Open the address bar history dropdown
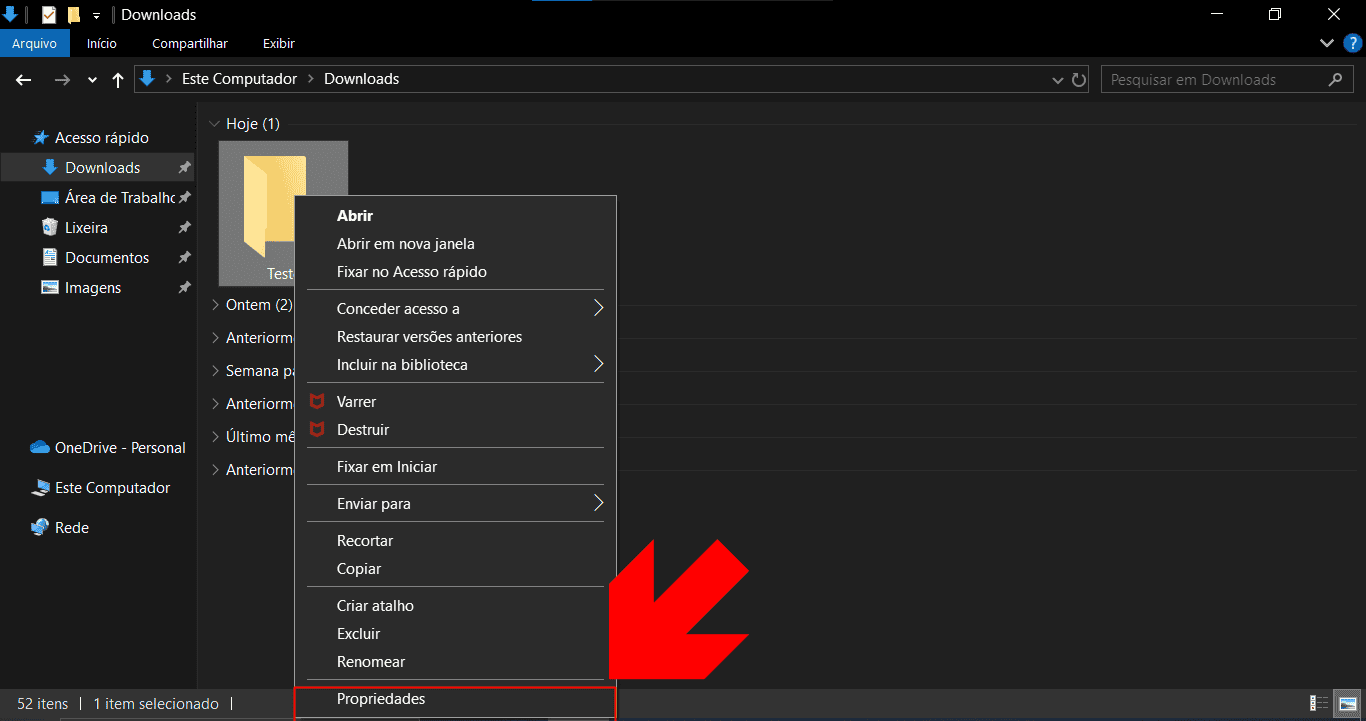 (1059, 80)
